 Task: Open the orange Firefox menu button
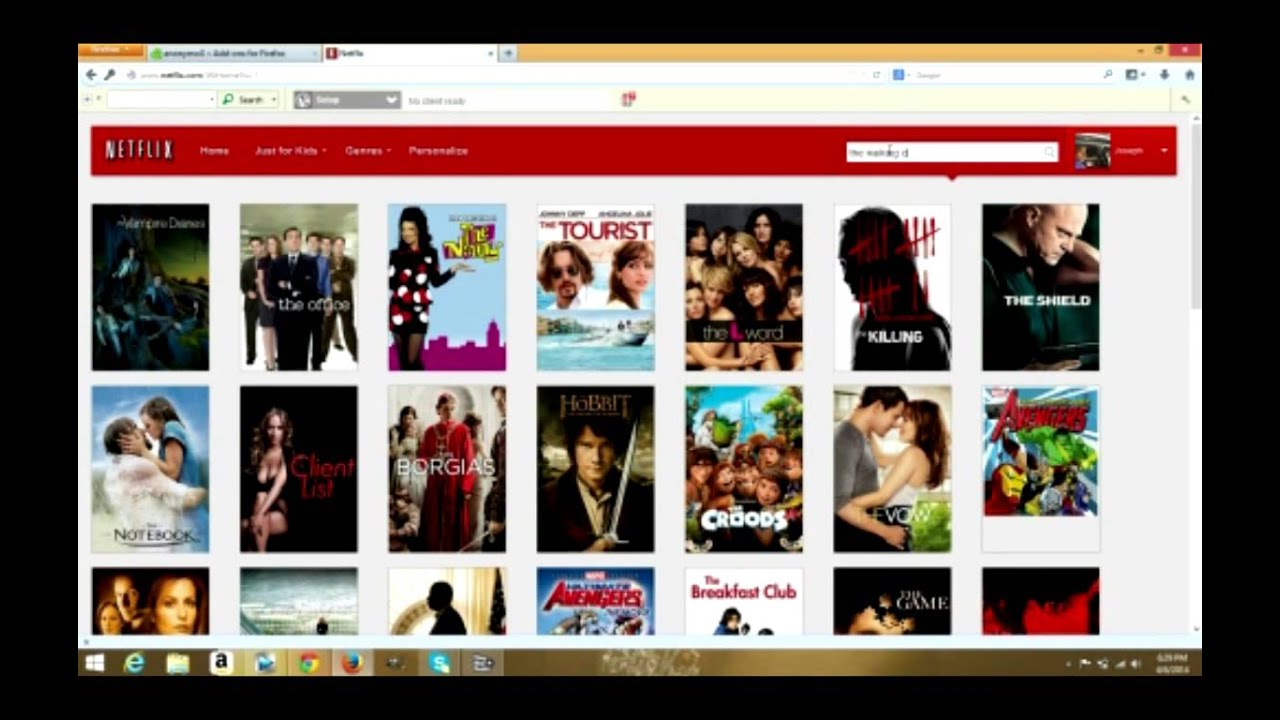[110, 50]
